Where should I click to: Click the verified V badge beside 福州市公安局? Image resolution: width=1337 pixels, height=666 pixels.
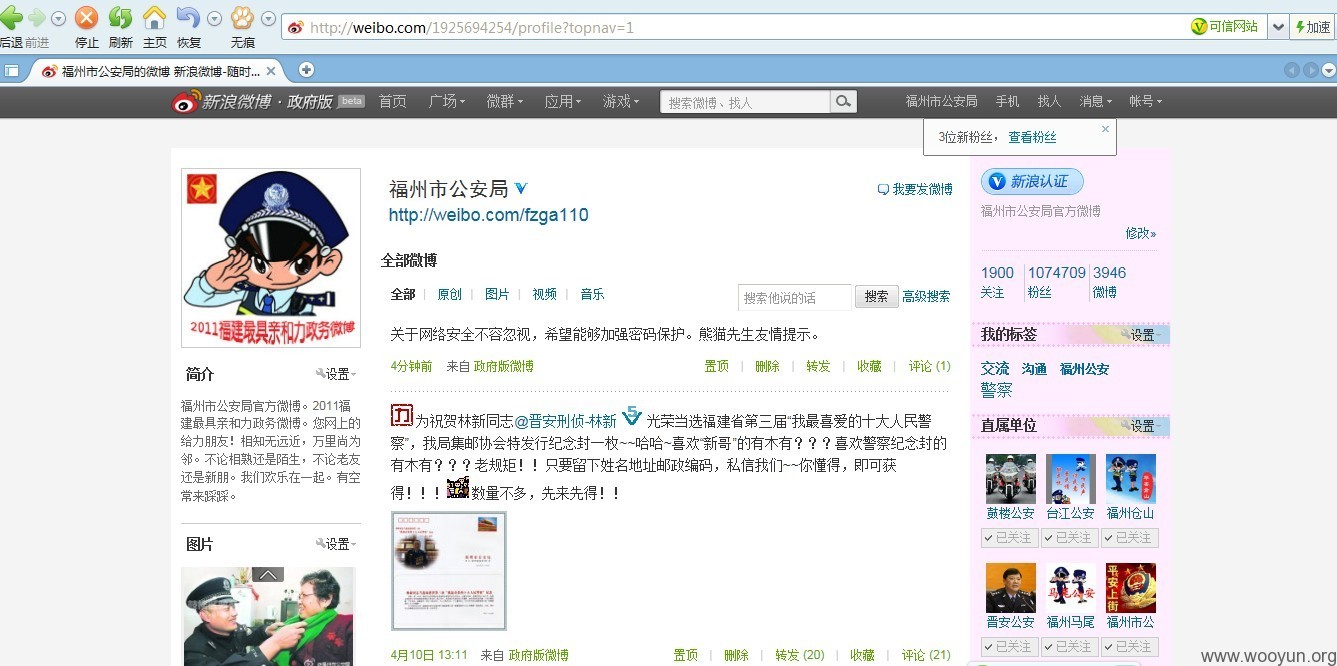click(521, 188)
